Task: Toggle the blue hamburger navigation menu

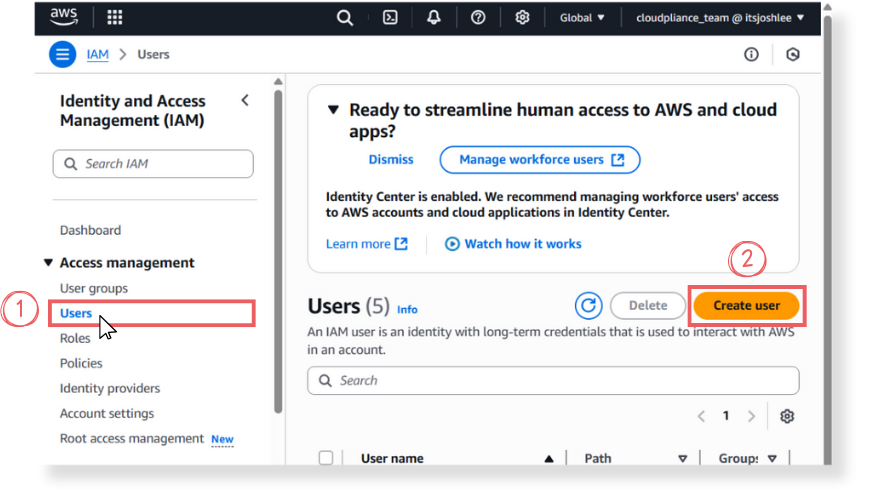Action: [x=62, y=54]
